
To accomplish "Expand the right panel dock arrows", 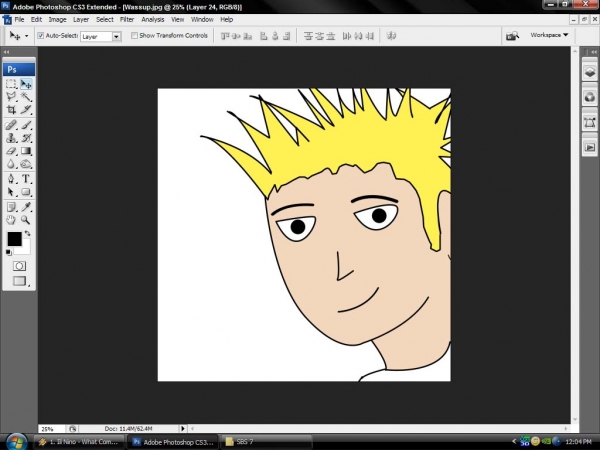I will (593, 52).
